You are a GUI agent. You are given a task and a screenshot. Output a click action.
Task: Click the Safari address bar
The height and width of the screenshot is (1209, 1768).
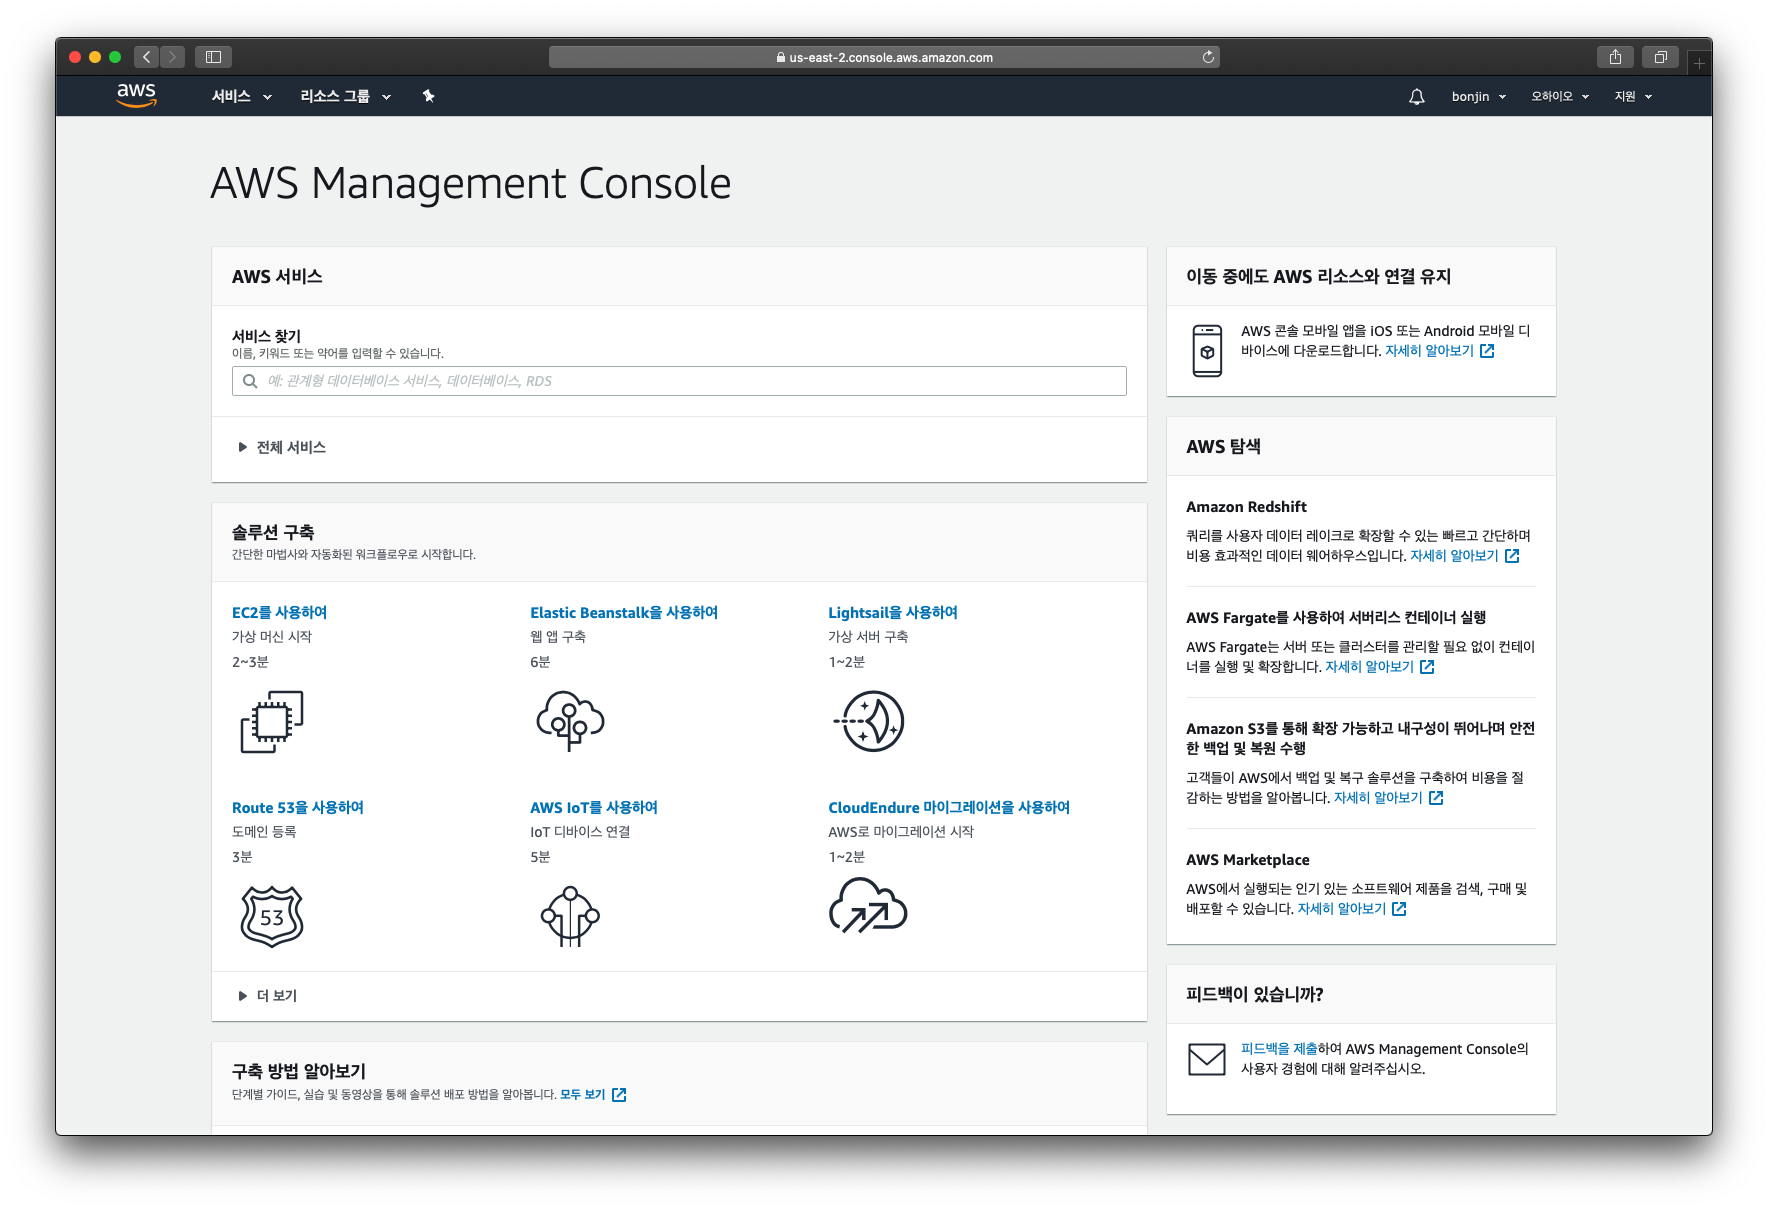(x=884, y=57)
